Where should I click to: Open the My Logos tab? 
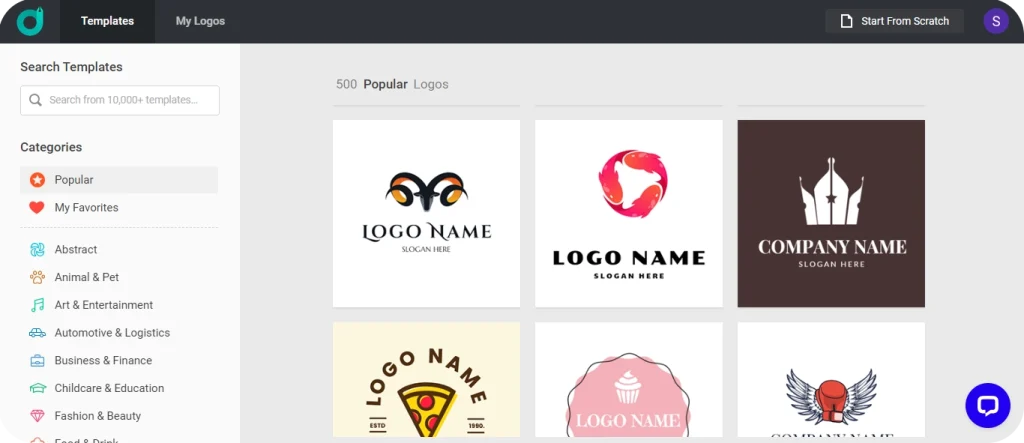tap(200, 21)
